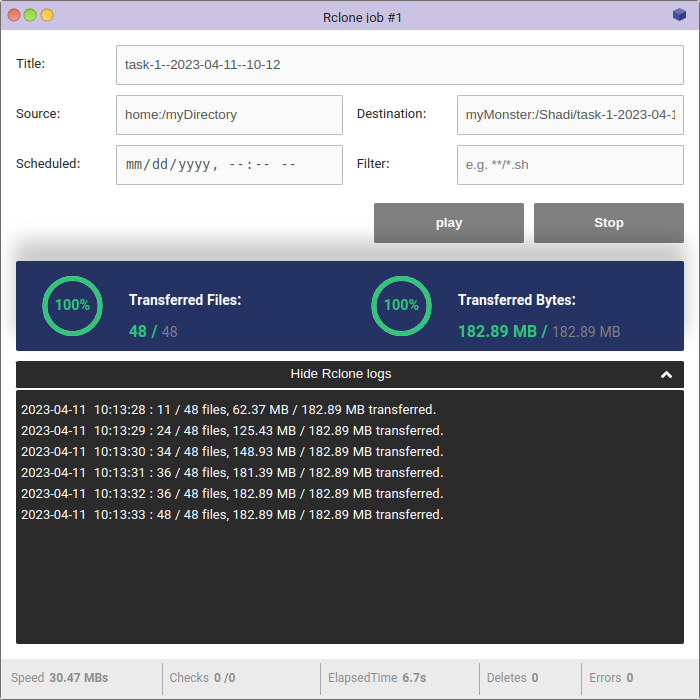Click the Destination field myMonster:/Shadi path

click(x=570, y=115)
